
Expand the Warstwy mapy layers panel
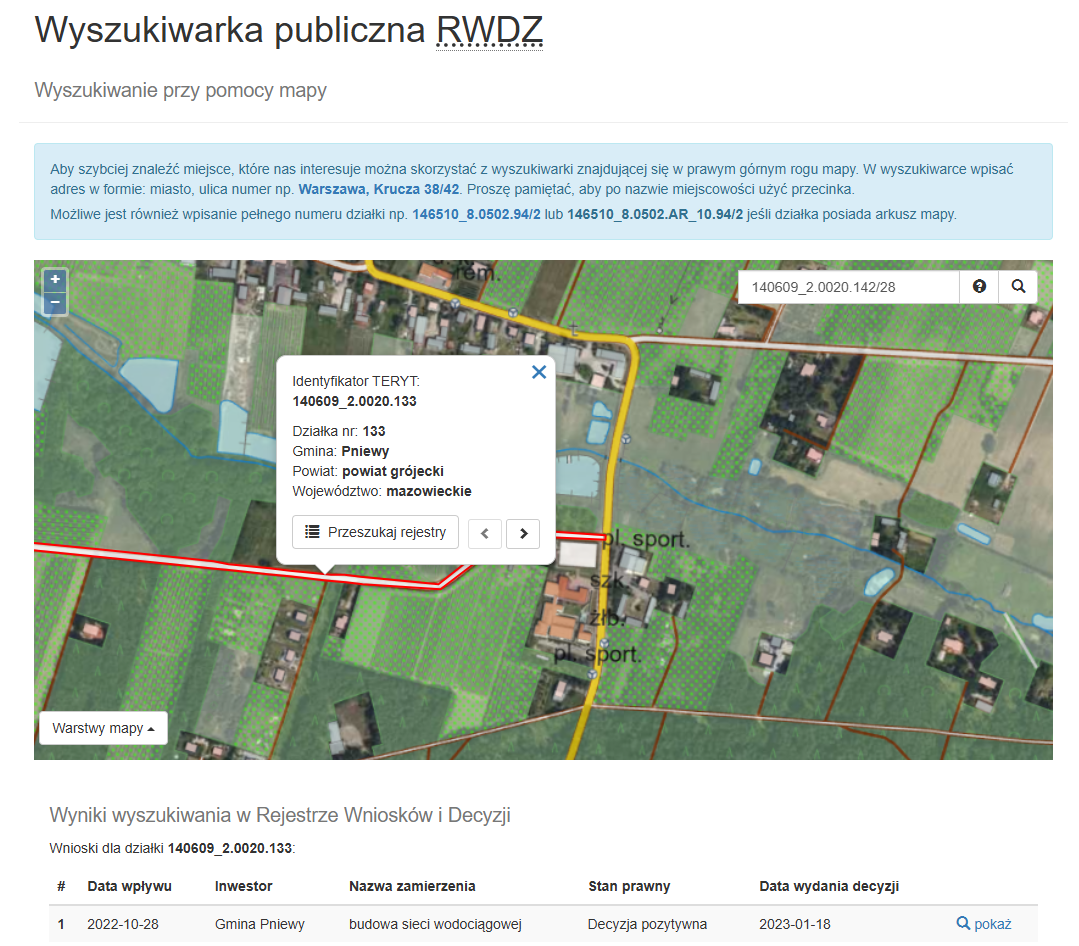coord(103,728)
